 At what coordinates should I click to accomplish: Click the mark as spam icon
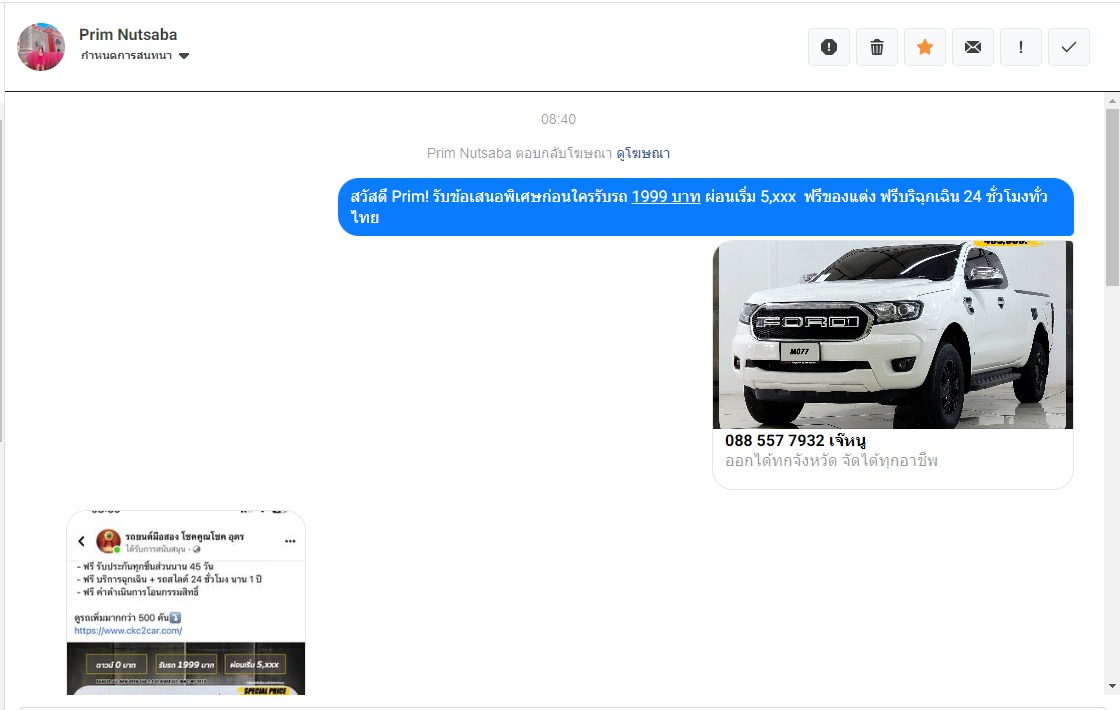pyautogui.click(x=828, y=47)
